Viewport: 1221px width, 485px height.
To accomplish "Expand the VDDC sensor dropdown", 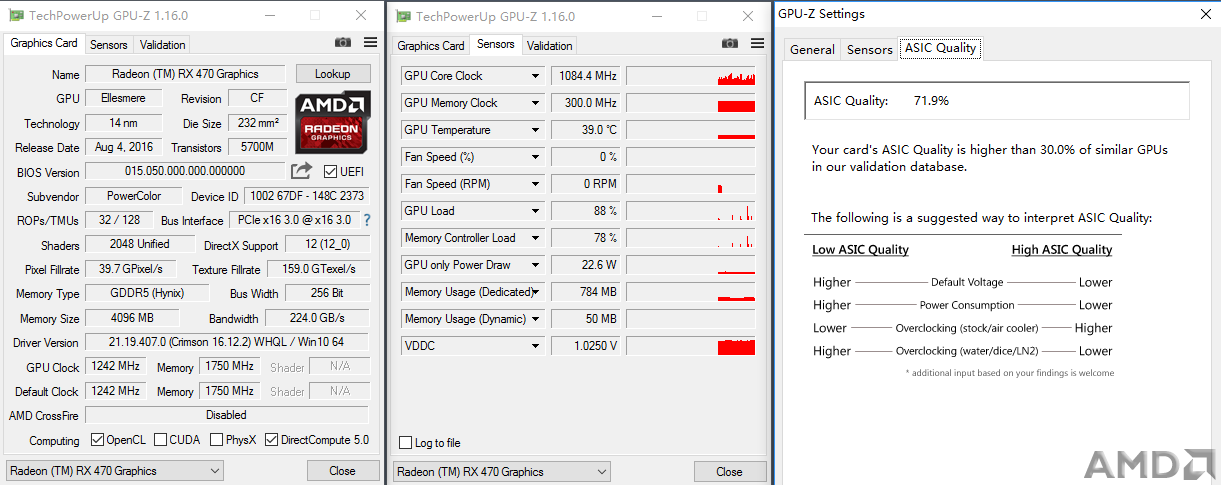I will click(535, 346).
